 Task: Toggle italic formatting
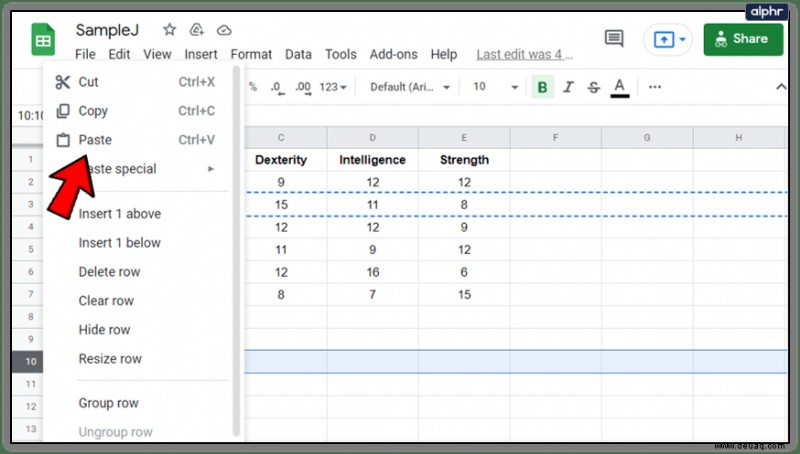tap(568, 87)
